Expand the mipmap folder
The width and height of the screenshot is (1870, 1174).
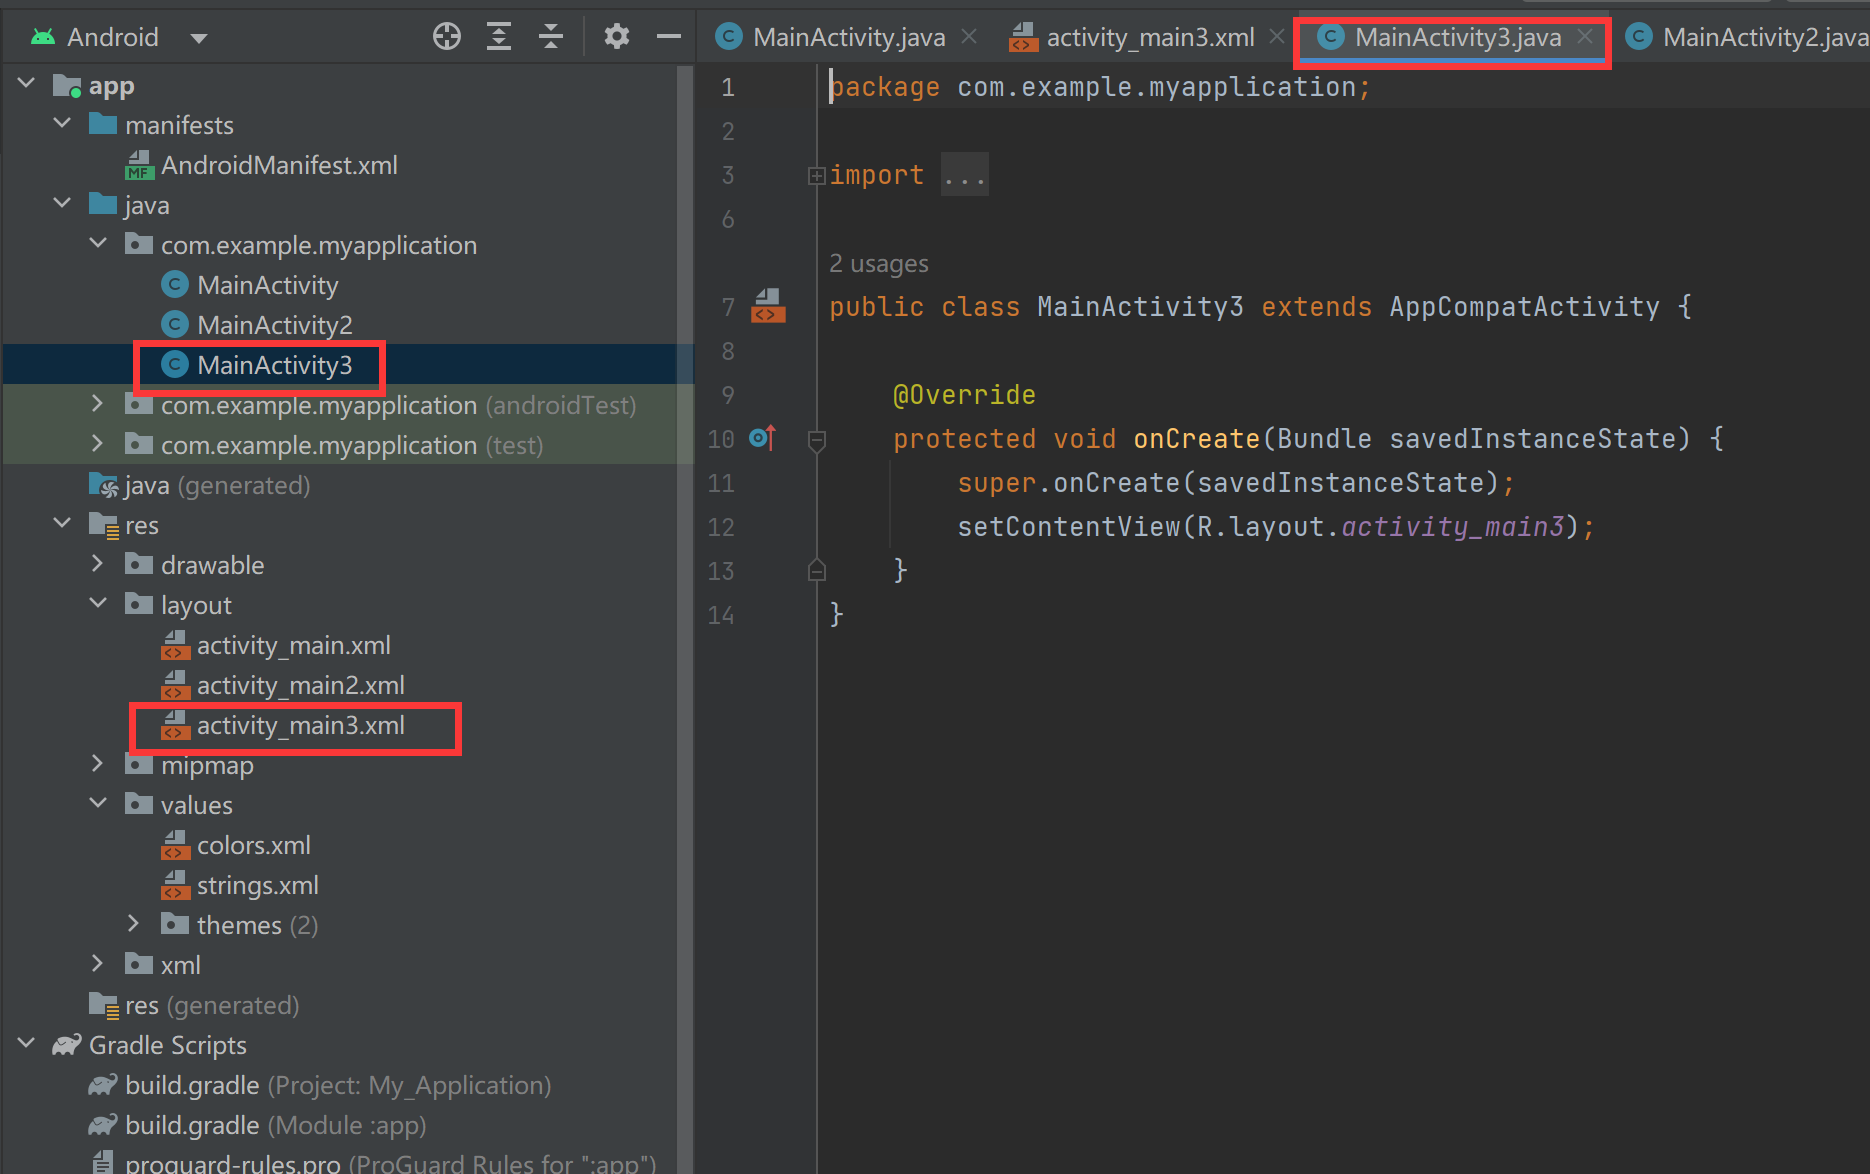(98, 764)
